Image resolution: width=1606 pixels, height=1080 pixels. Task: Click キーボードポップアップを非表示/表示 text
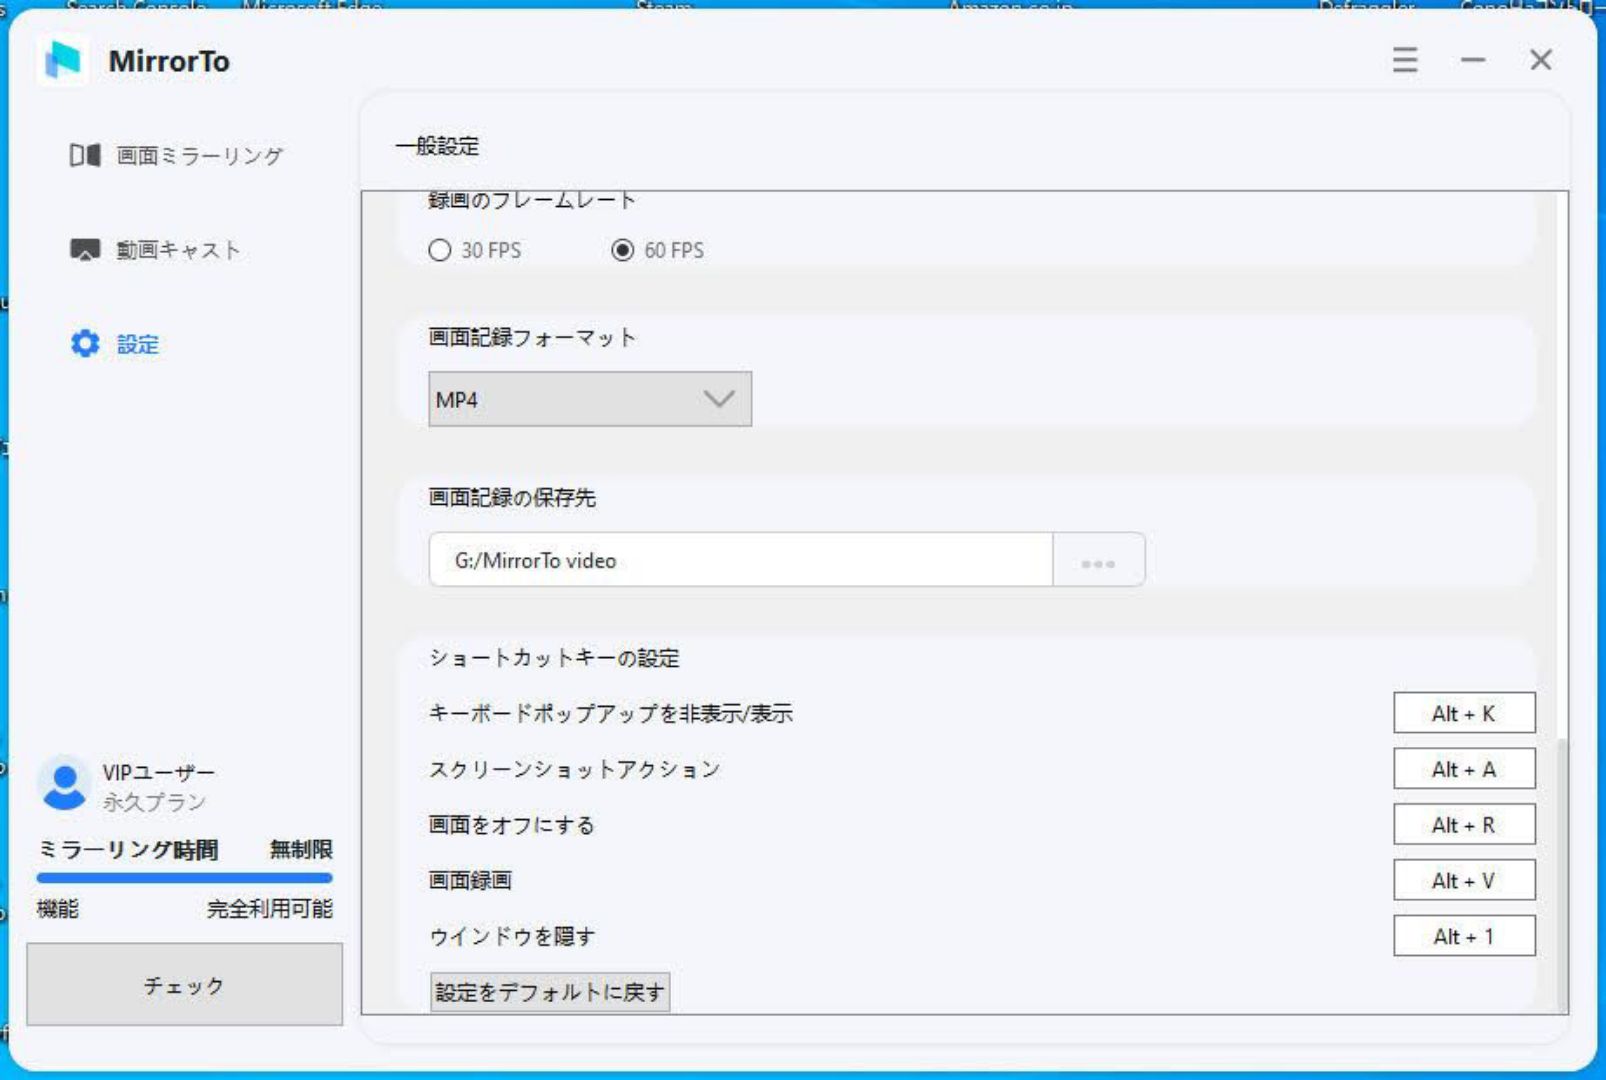[x=610, y=713]
